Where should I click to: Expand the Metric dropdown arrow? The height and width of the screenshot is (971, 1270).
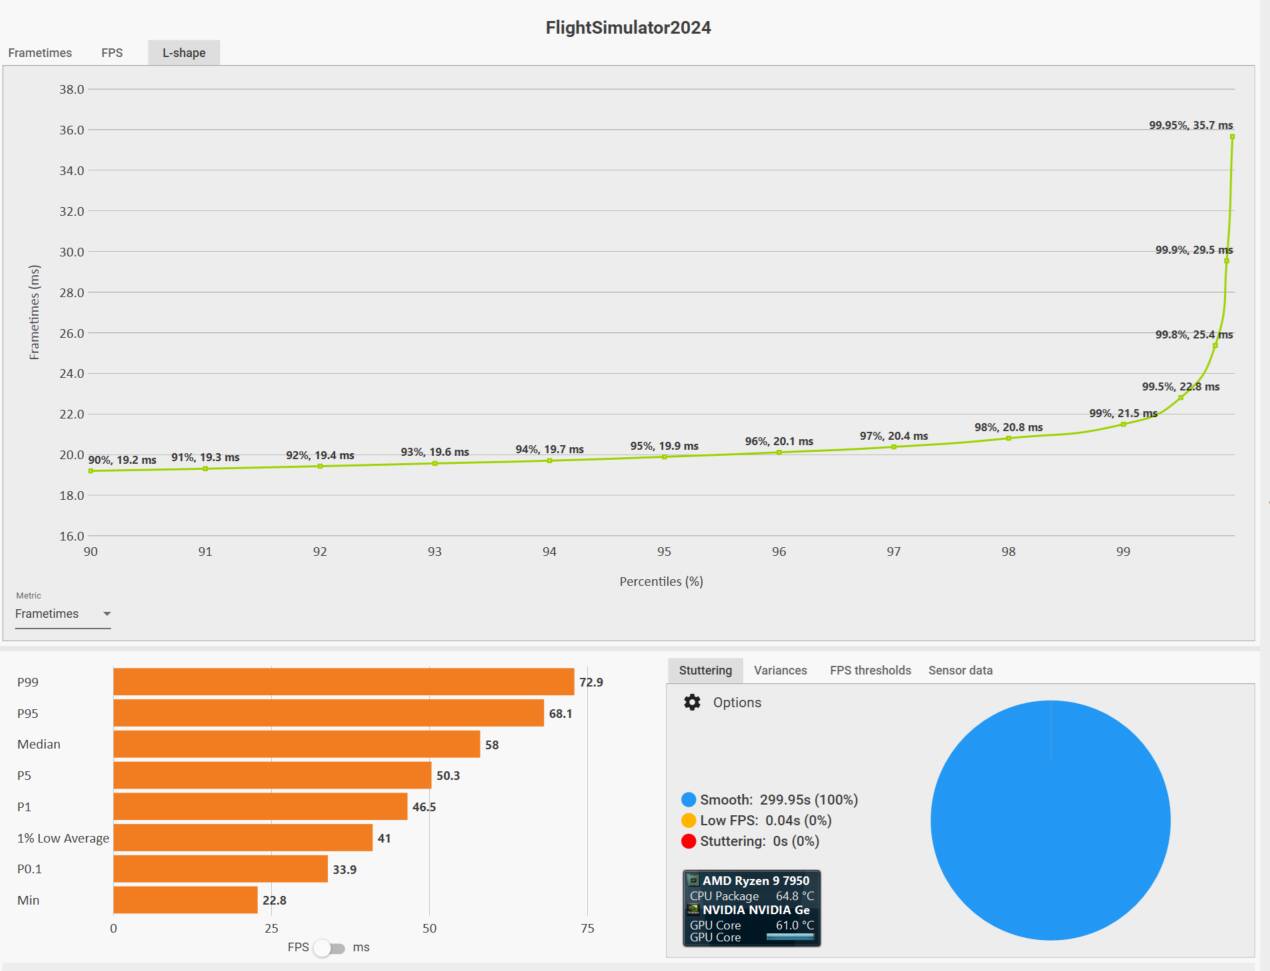(x=107, y=614)
